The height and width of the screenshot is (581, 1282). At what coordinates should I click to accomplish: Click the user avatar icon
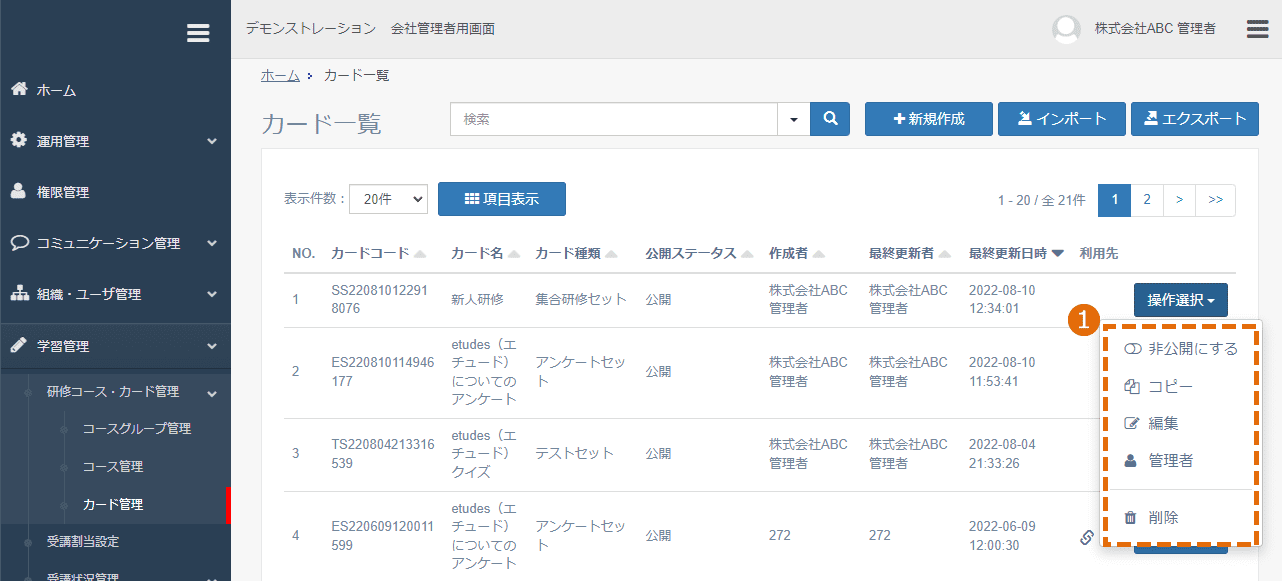[1067, 29]
